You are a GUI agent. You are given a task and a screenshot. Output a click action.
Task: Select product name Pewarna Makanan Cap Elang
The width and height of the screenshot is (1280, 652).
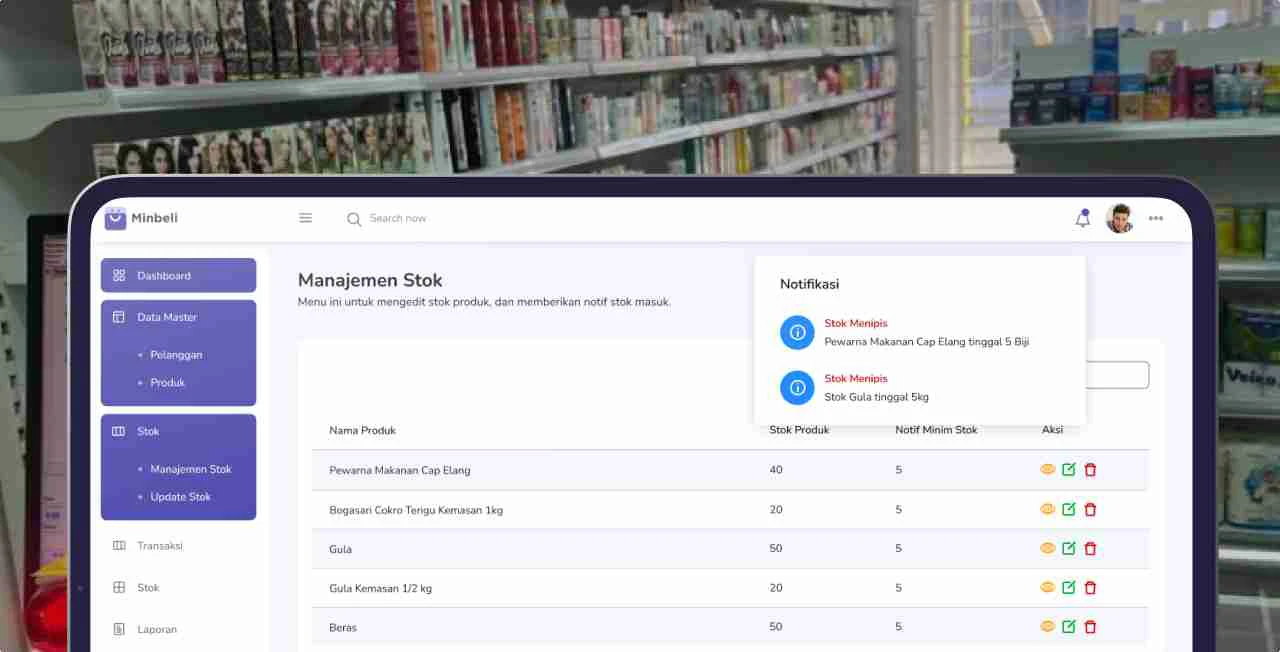point(400,470)
